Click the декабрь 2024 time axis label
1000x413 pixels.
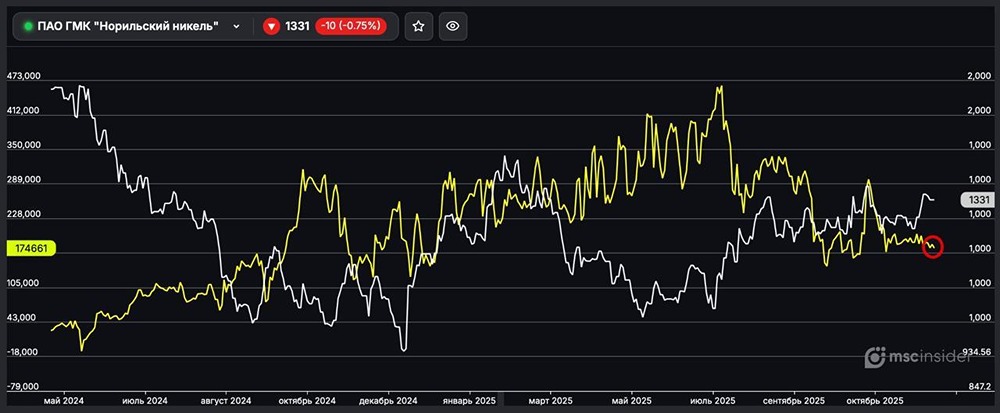pyautogui.click(x=388, y=401)
